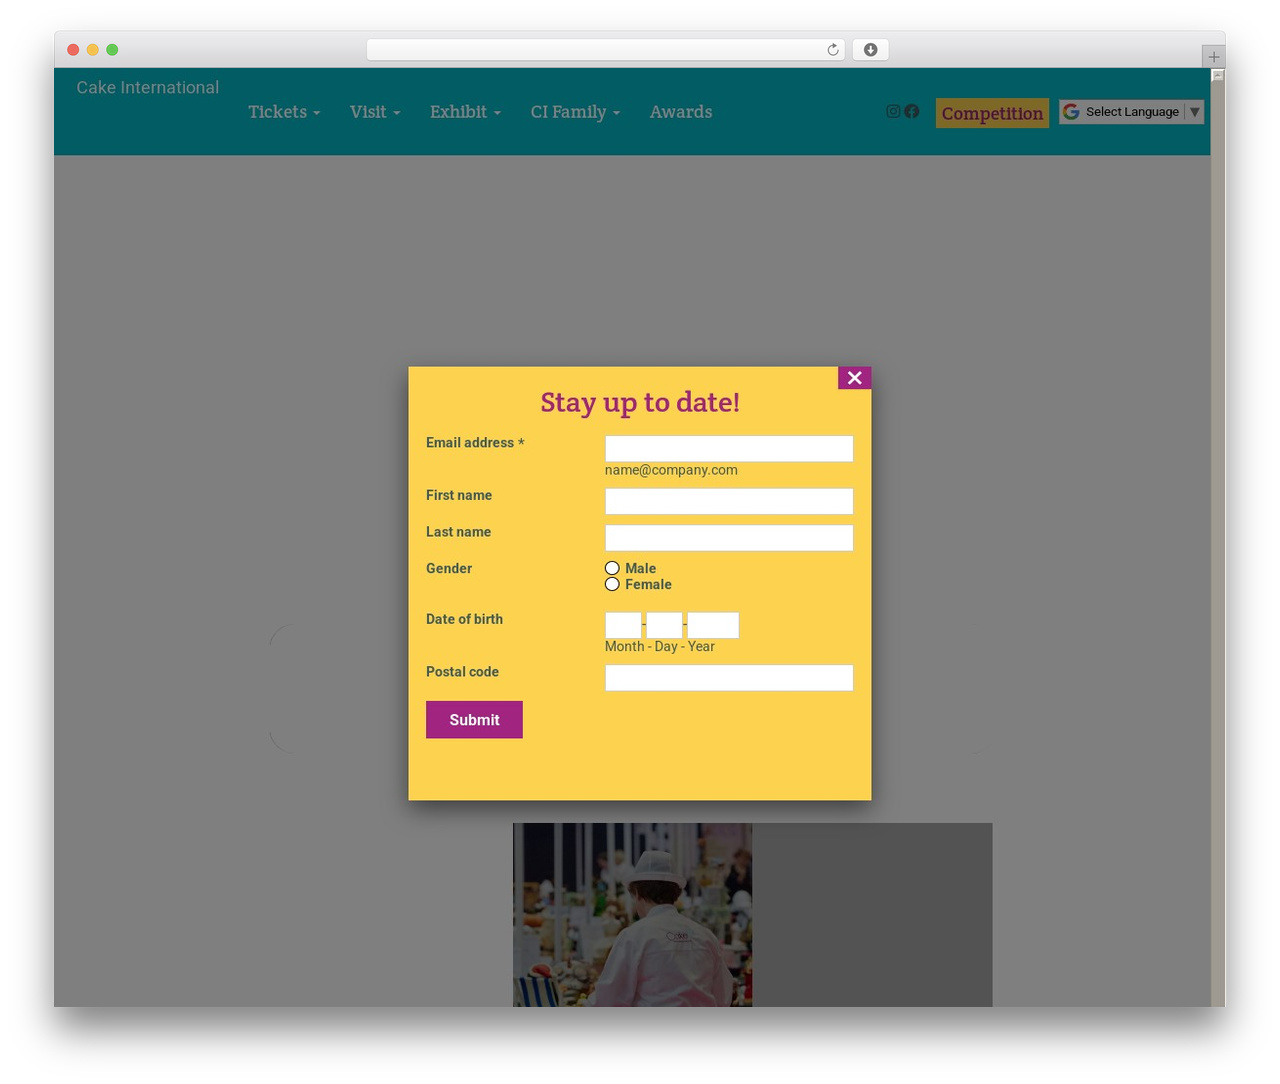This screenshot has width=1280, height=1084.
Task: Click the Month - Day - Year hint
Action: click(x=660, y=647)
